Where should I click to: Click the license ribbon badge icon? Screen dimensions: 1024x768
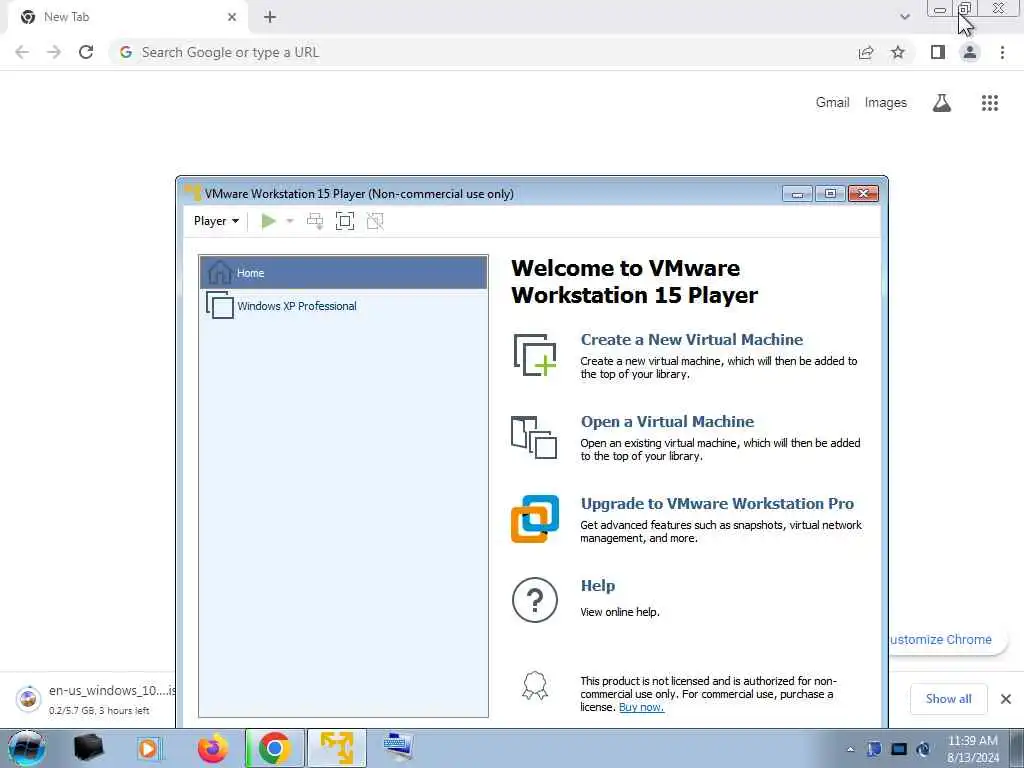pos(535,686)
